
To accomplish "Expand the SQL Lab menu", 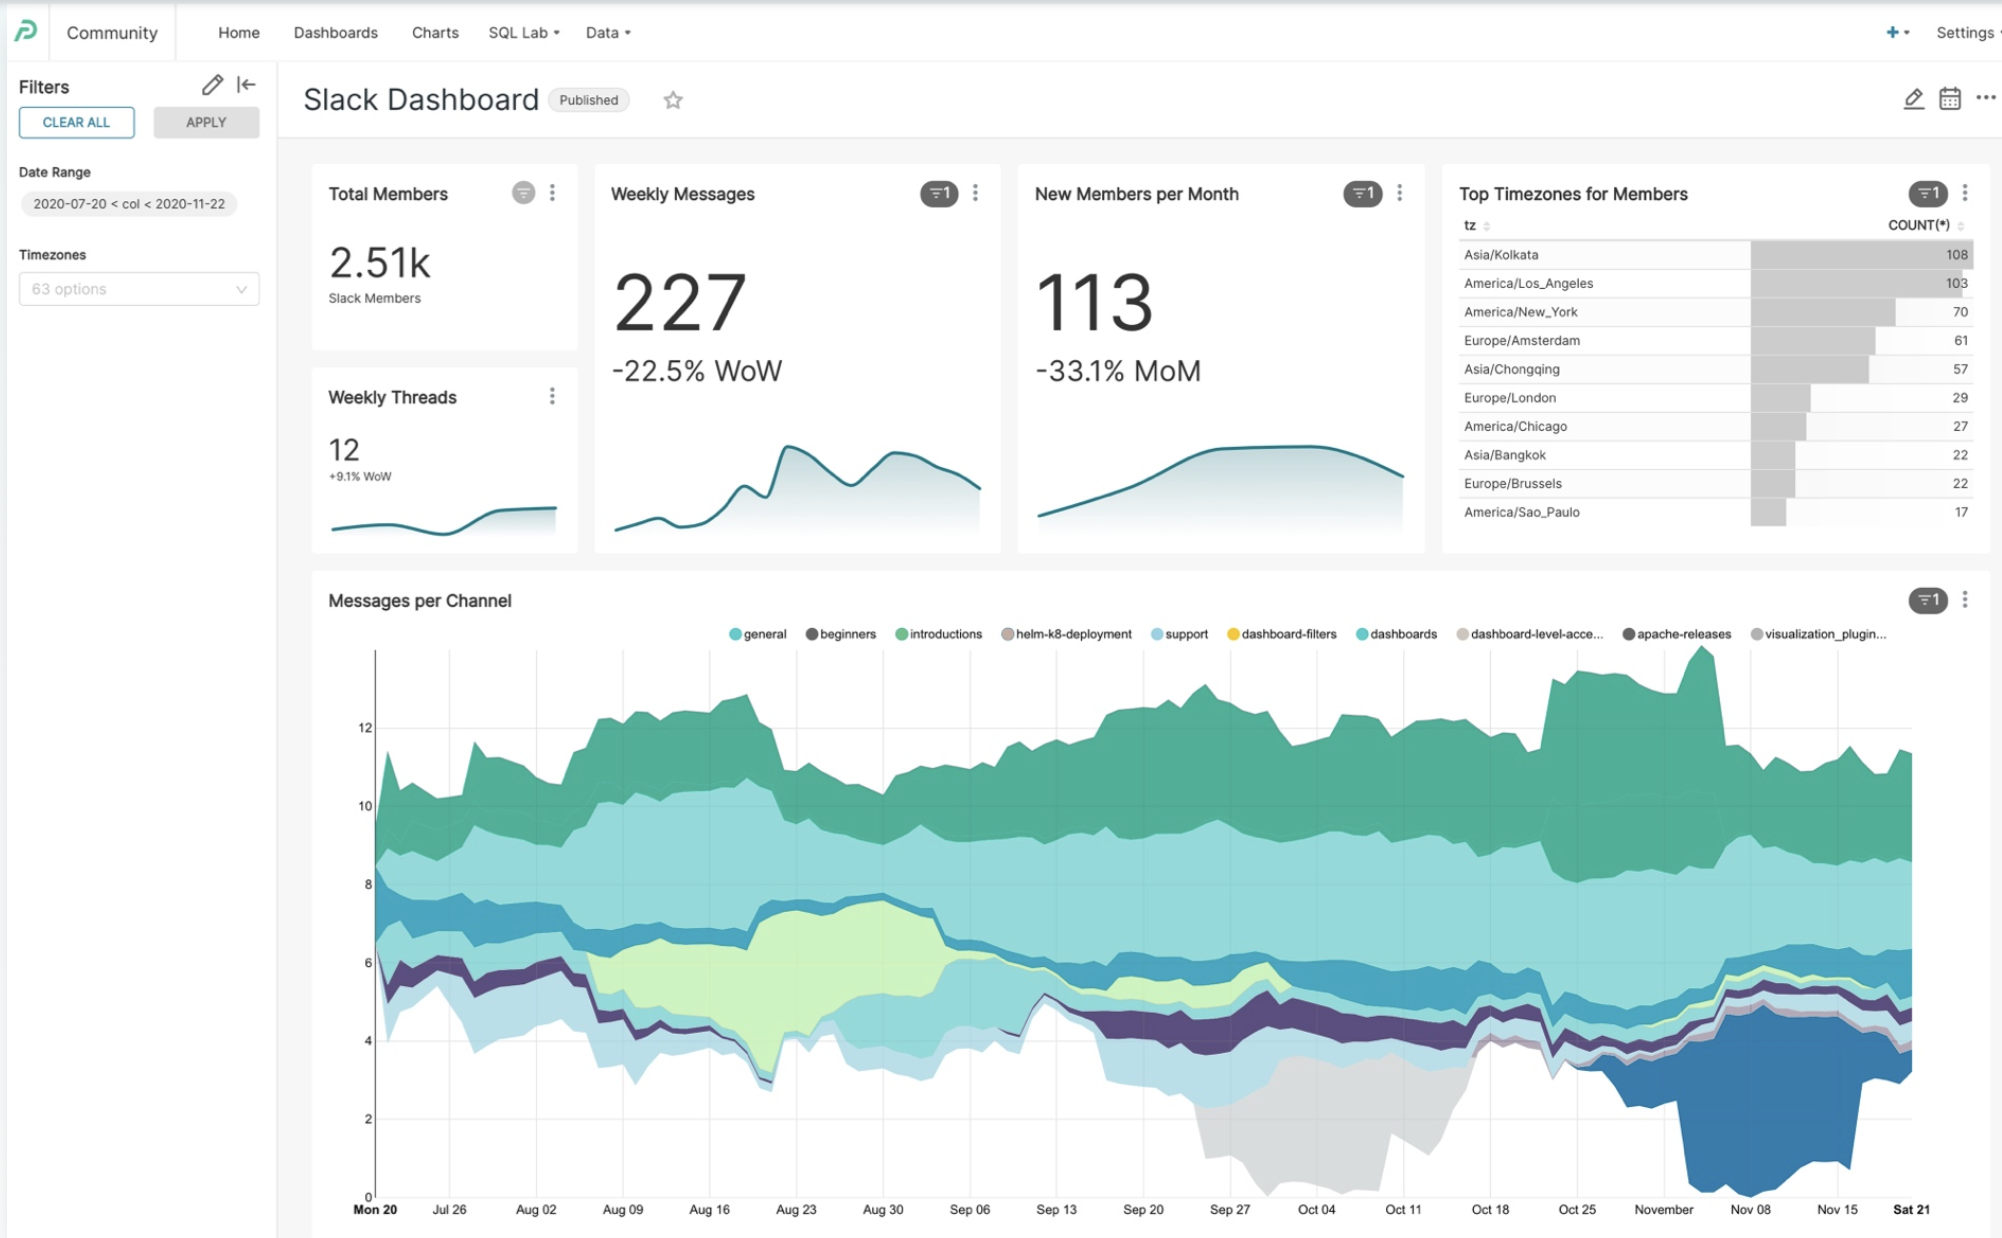I will click(523, 32).
